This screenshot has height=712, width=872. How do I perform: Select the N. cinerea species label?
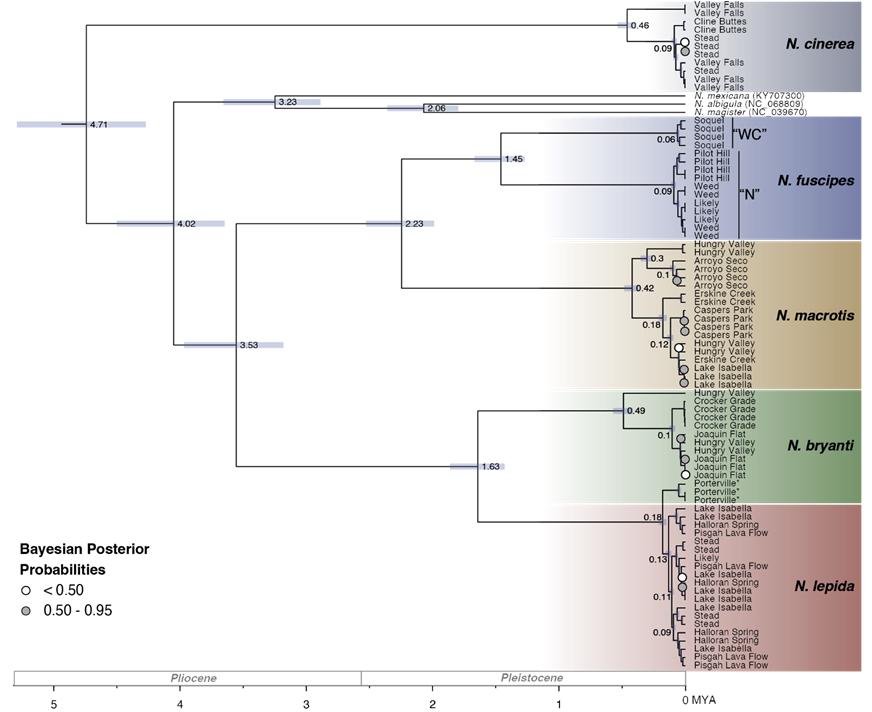click(820, 44)
